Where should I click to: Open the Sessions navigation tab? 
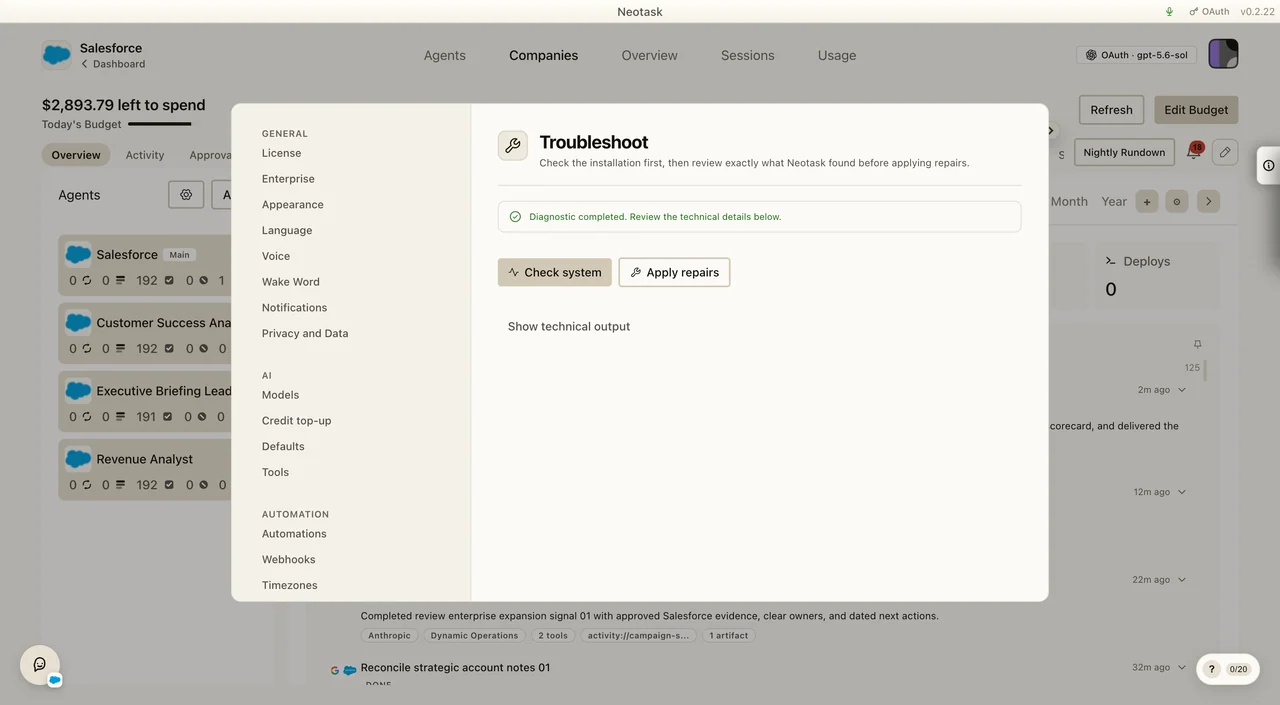[x=748, y=55]
